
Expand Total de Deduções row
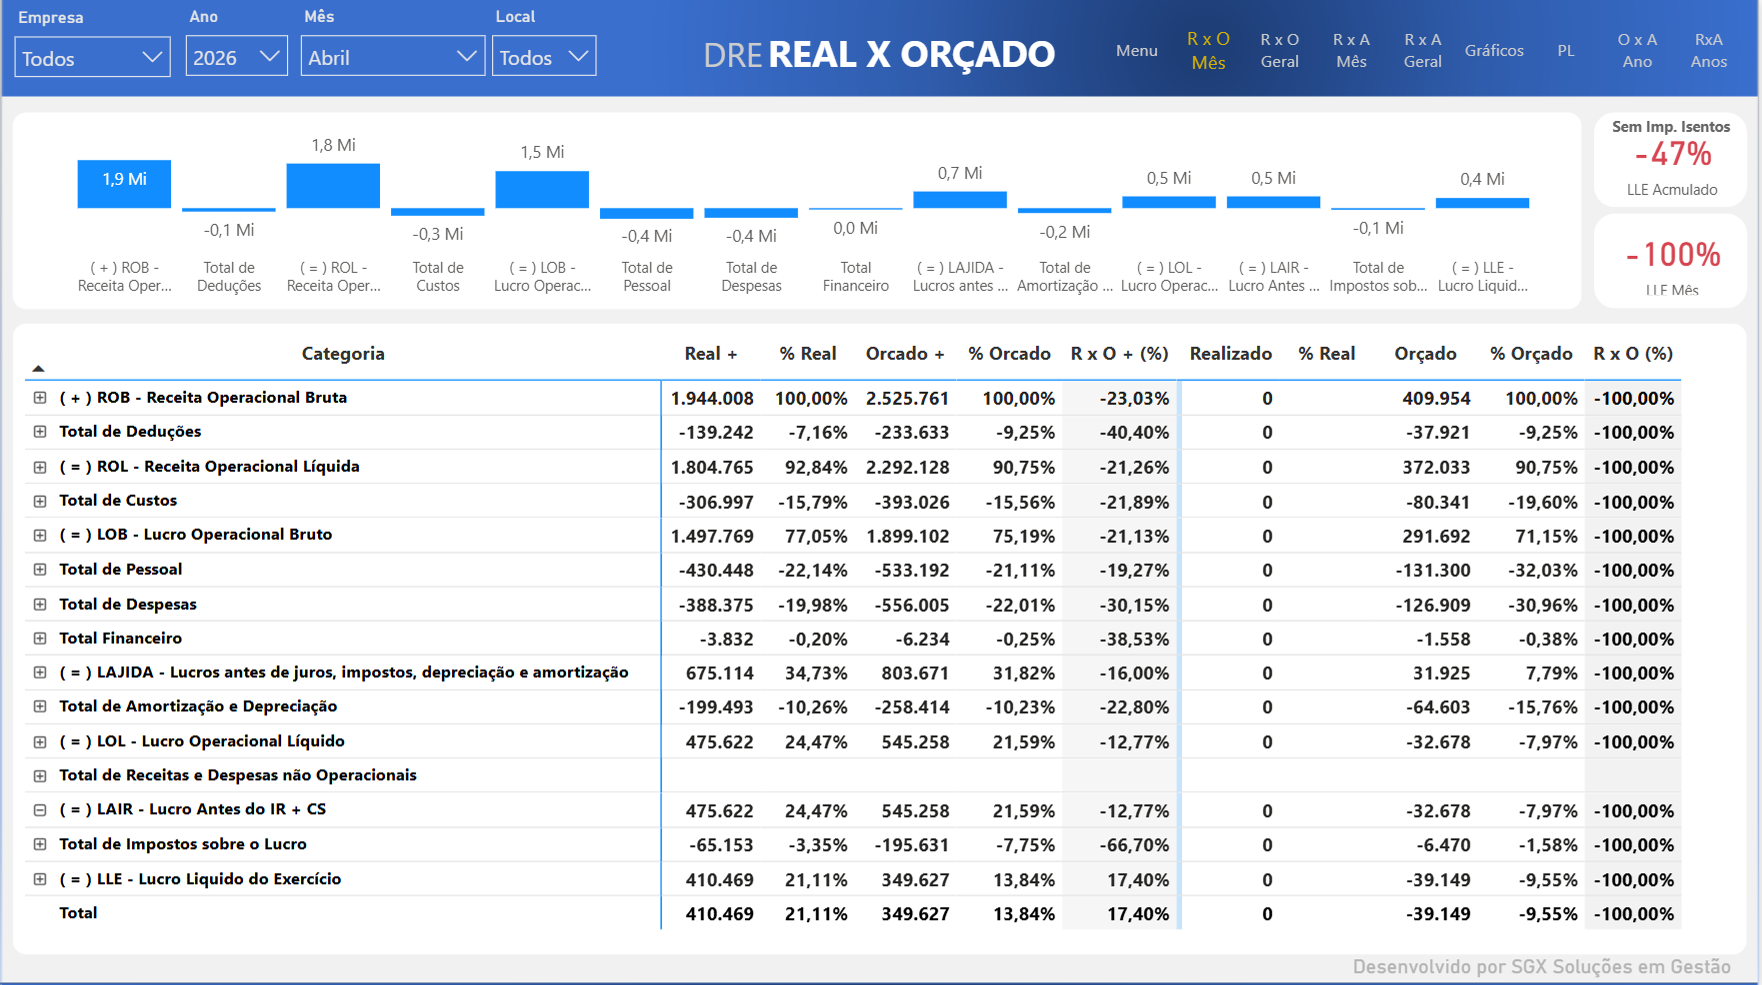40,431
